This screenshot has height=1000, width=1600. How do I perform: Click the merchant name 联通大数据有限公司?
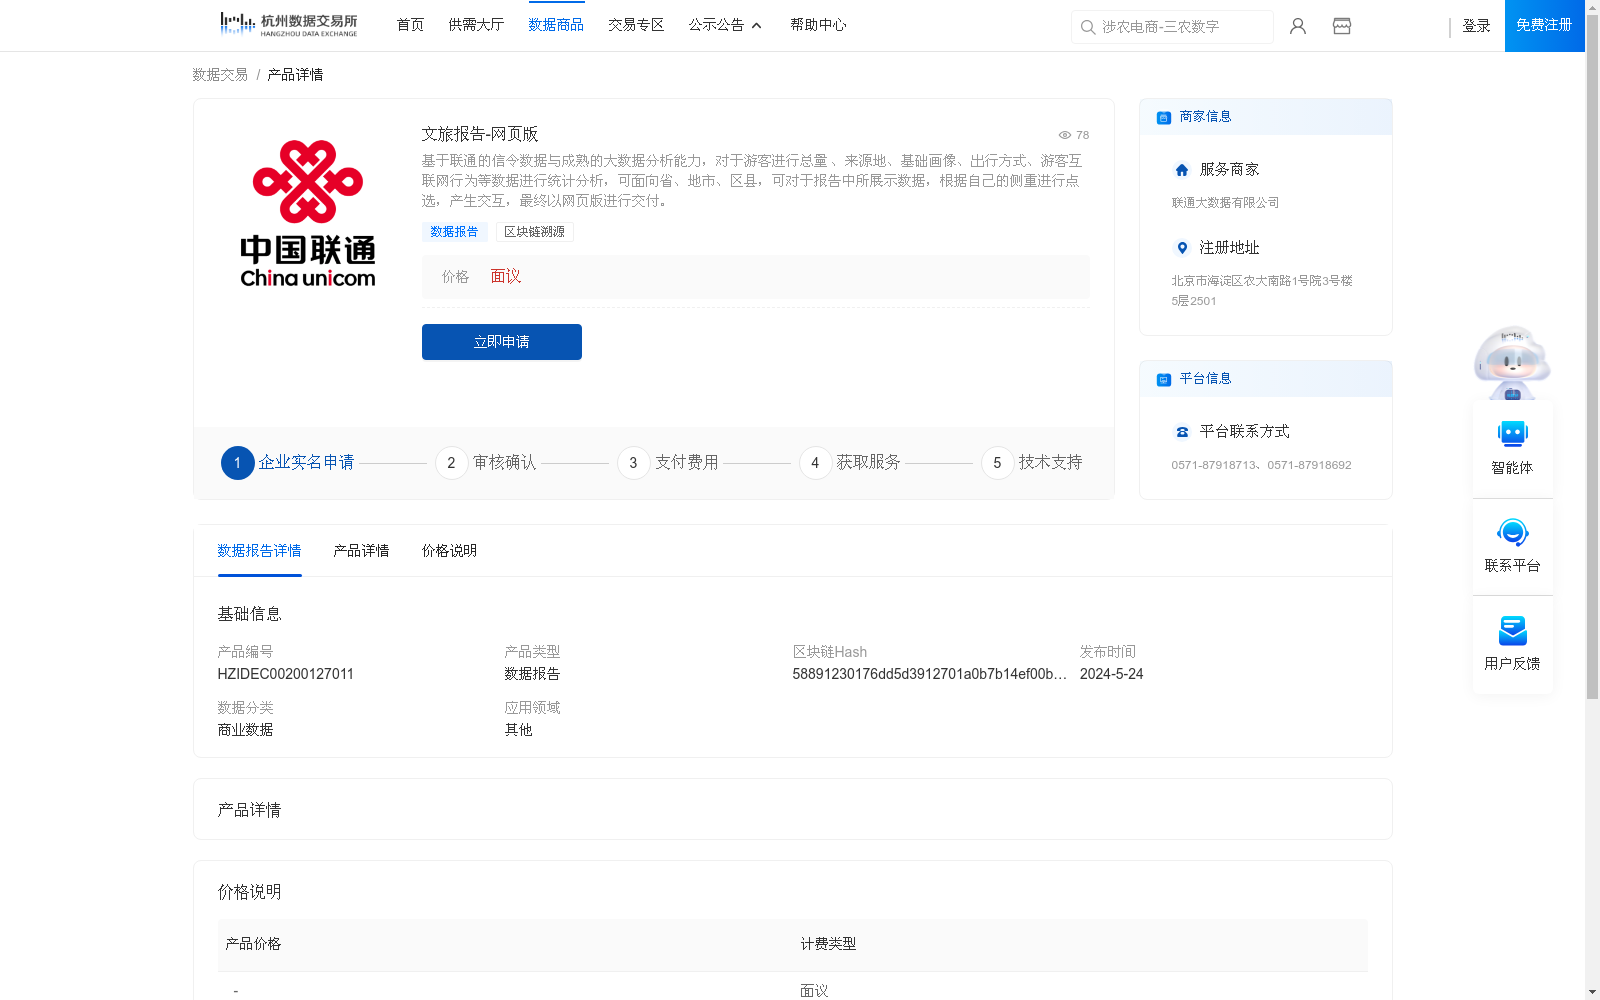point(1225,203)
